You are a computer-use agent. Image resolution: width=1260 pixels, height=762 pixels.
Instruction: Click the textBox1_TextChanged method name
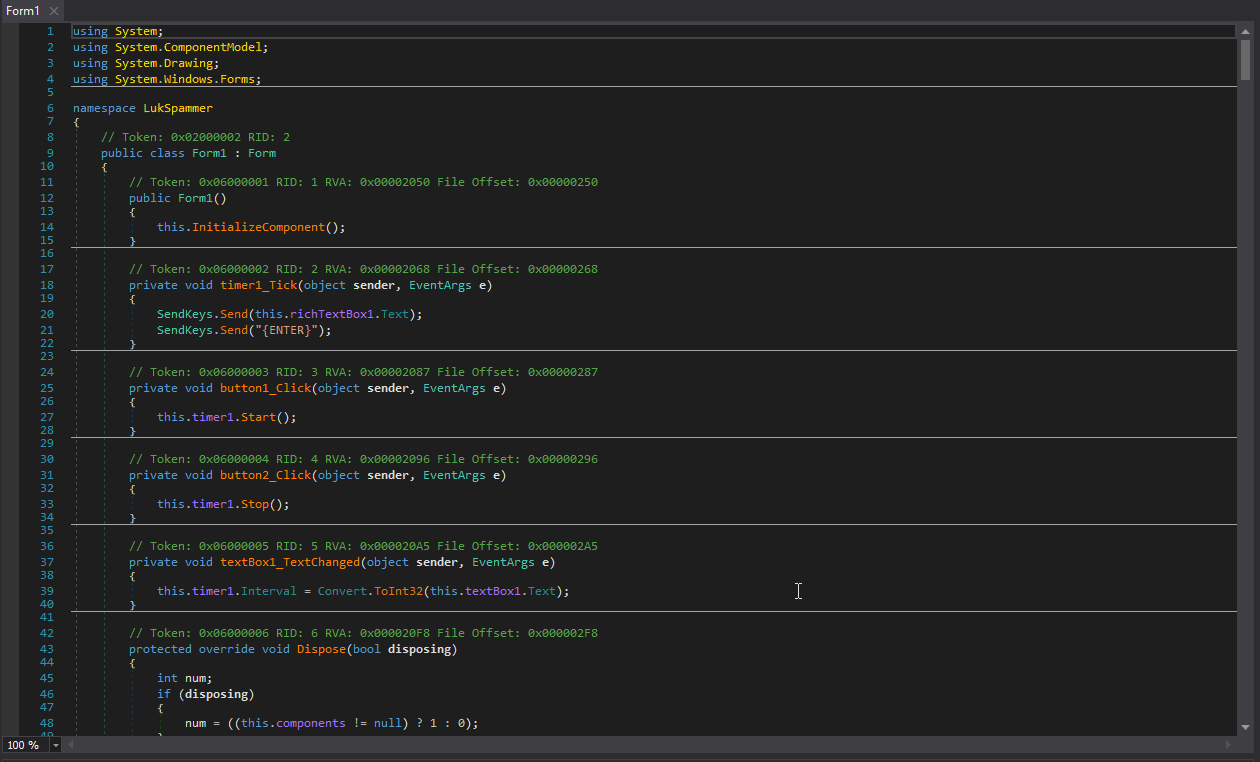(x=291, y=562)
